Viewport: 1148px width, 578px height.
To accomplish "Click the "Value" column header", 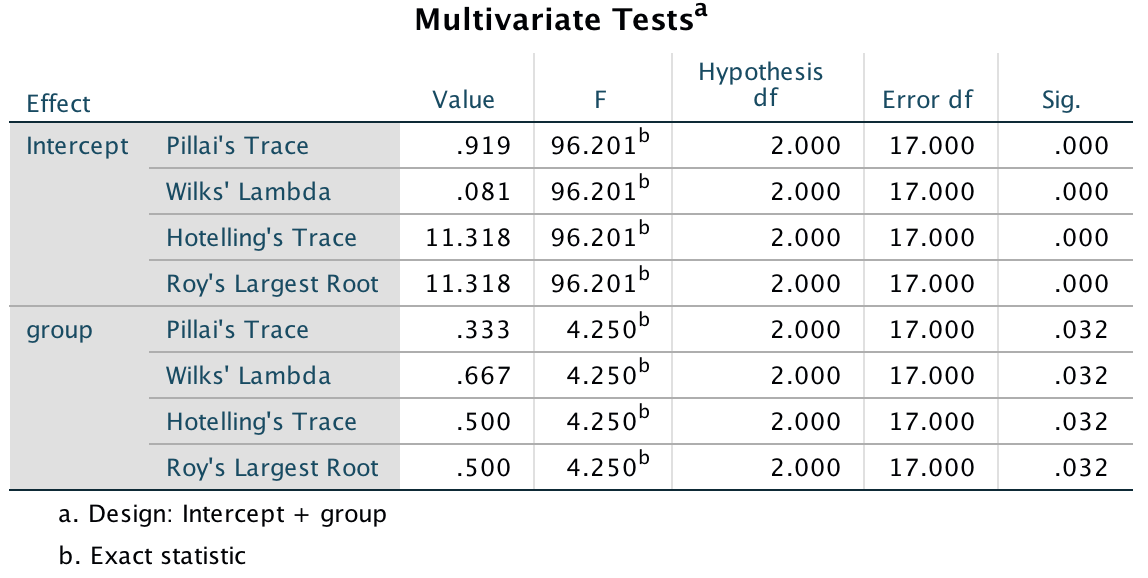I will [463, 100].
